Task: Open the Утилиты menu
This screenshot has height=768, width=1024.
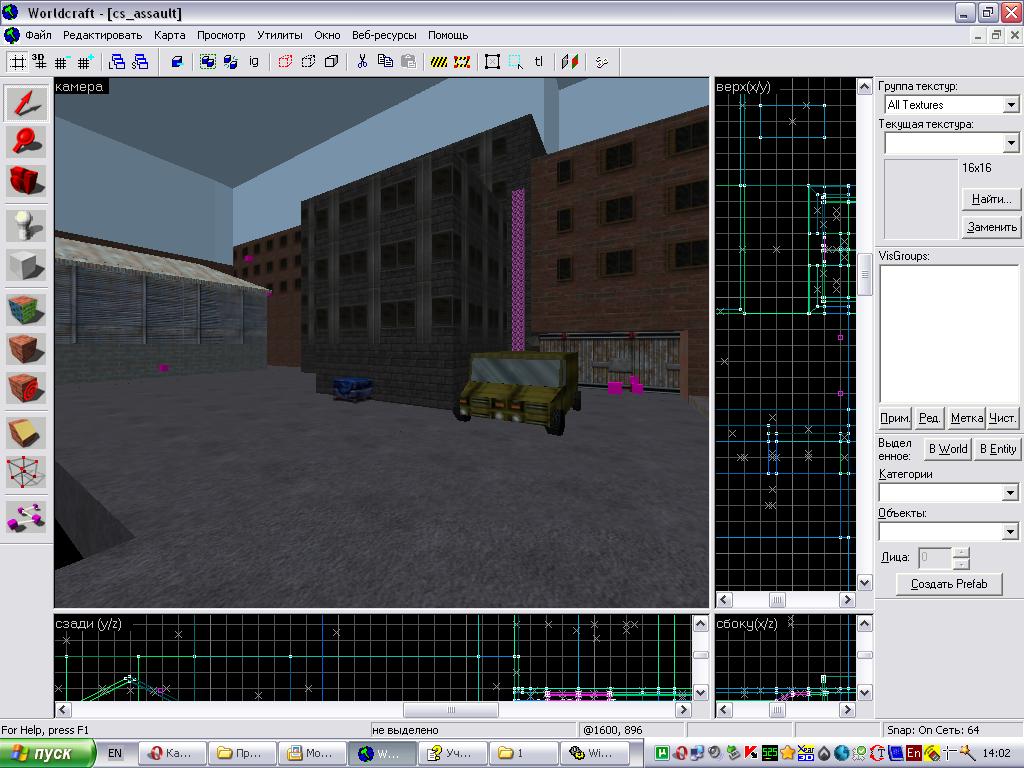Action: [x=279, y=35]
